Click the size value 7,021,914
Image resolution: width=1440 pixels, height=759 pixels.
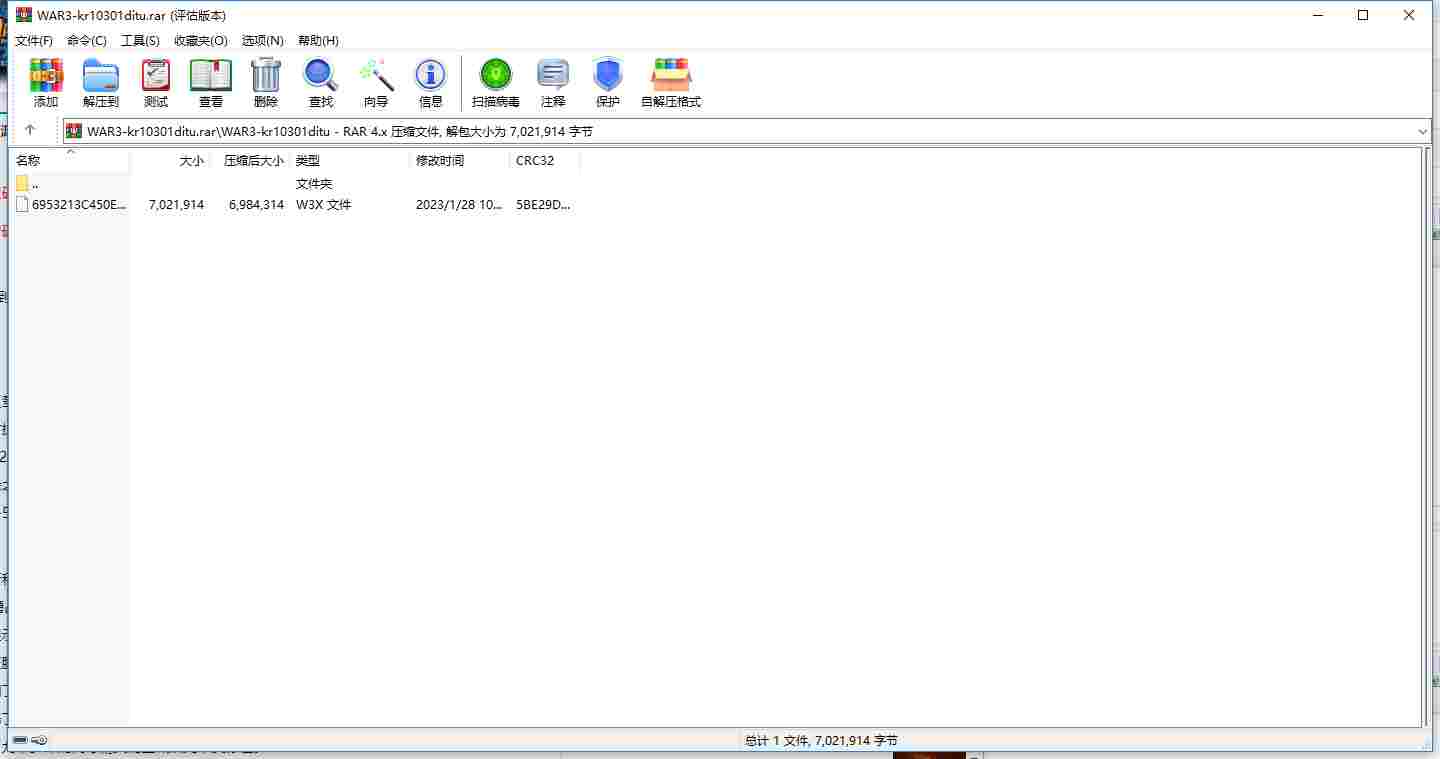(176, 205)
